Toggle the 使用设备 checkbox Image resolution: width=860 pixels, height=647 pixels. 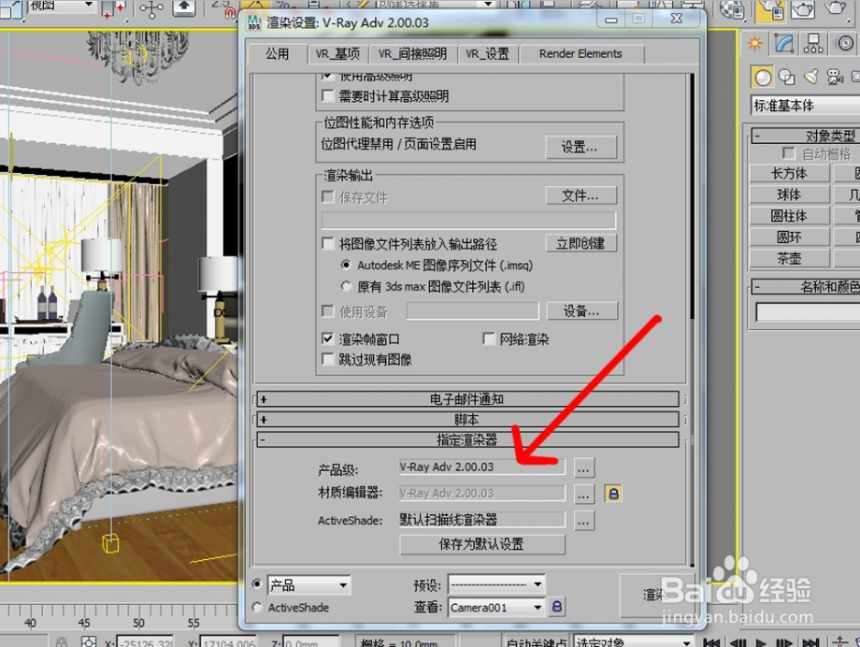[328, 311]
